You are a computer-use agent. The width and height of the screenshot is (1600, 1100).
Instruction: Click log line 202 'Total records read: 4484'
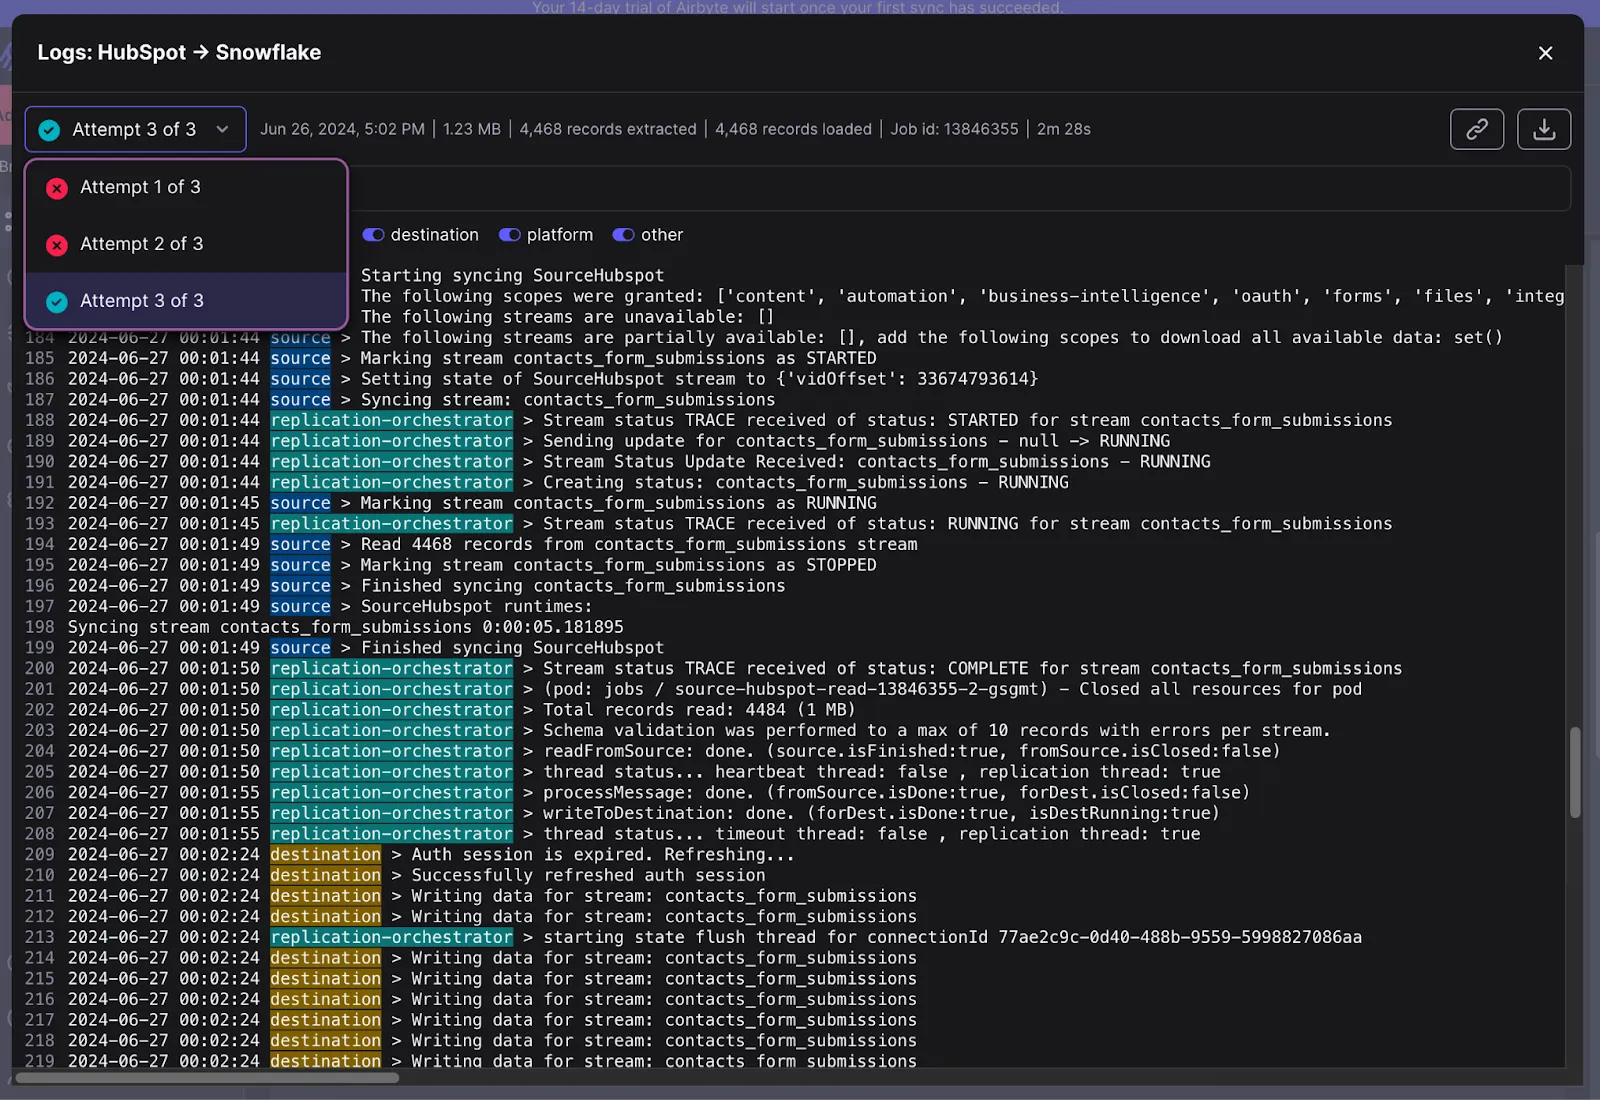pyautogui.click(x=440, y=710)
